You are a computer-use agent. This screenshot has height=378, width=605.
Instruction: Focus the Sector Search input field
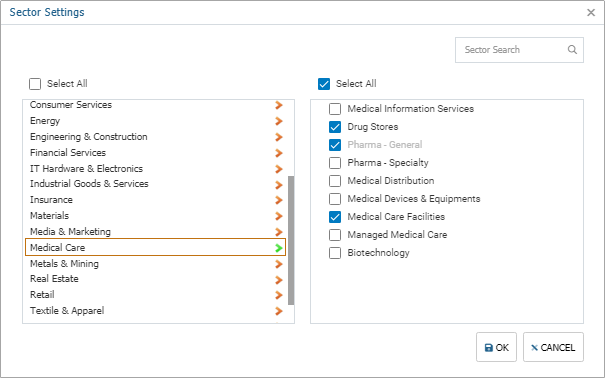519,50
